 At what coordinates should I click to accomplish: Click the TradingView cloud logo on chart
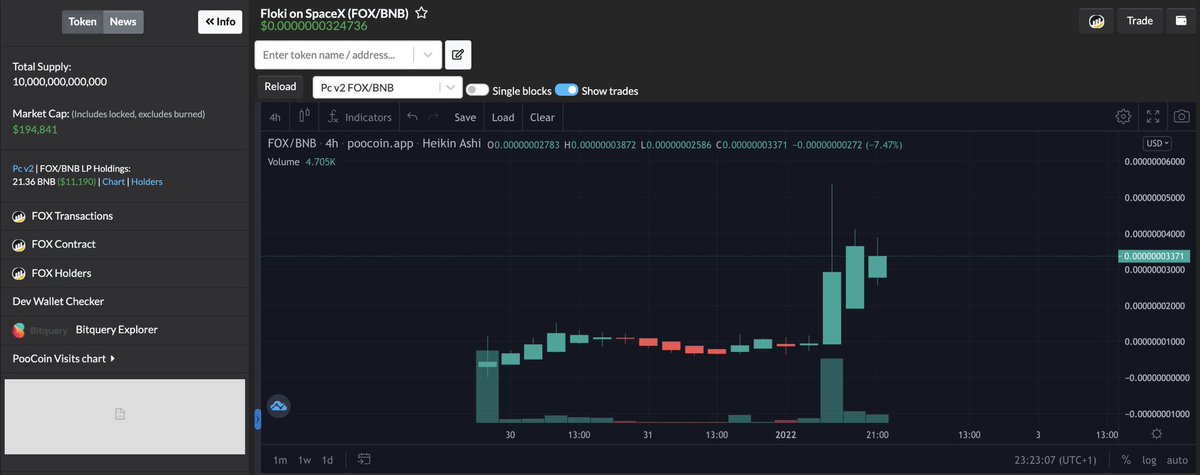click(x=279, y=406)
